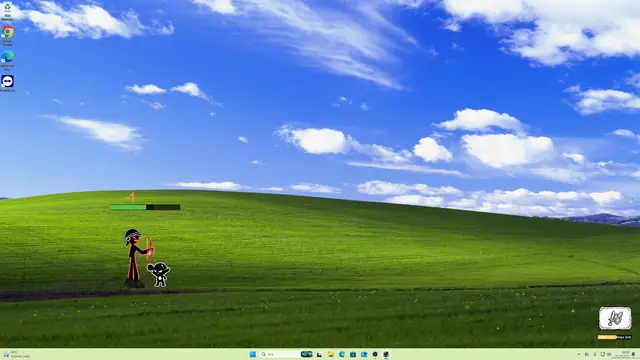This screenshot has height=360, width=640.
Task: Open network settings from the system tray
Action: point(602,354)
